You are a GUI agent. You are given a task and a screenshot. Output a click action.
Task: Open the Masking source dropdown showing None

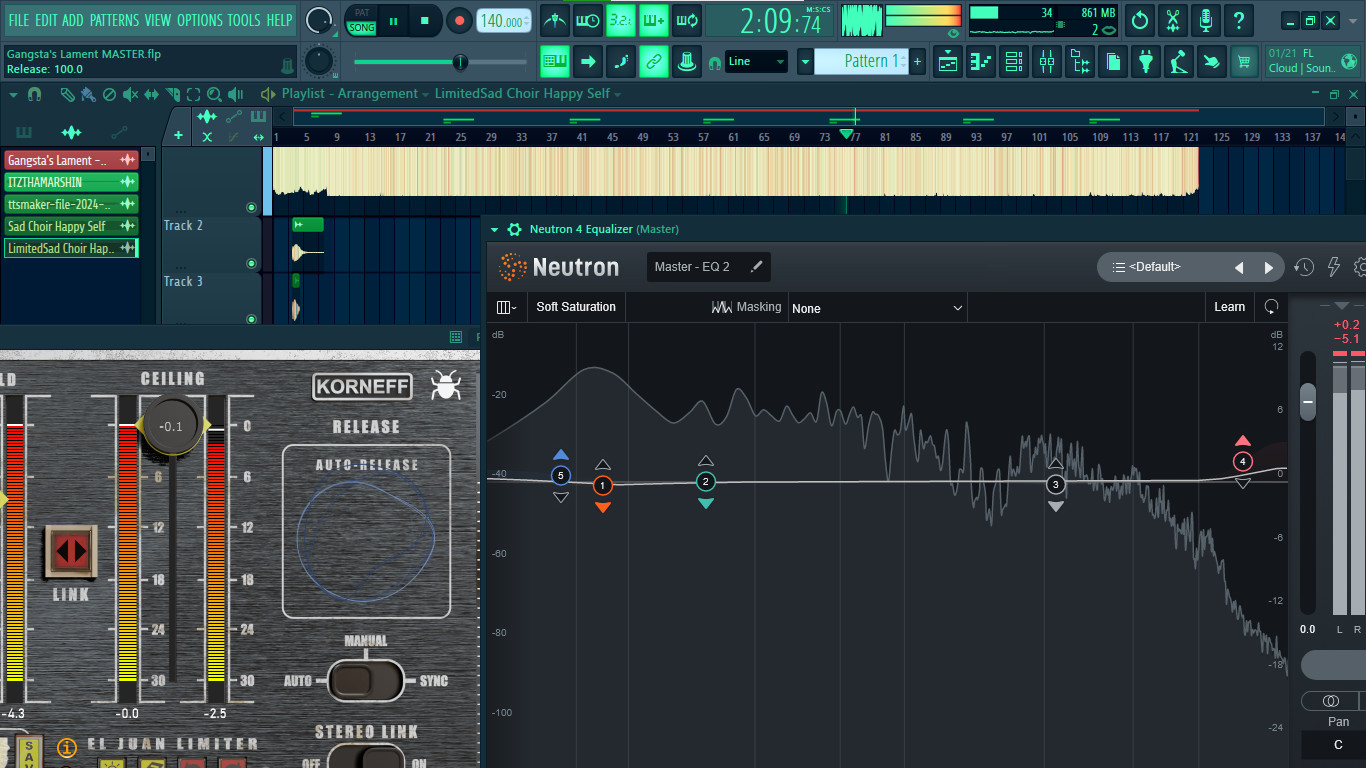click(x=877, y=308)
